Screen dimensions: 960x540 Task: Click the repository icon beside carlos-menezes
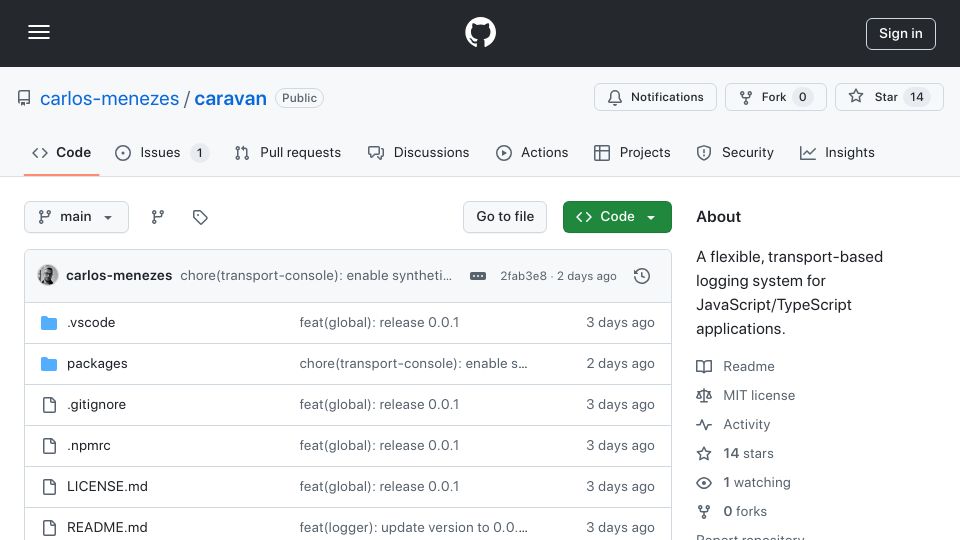tap(24, 98)
